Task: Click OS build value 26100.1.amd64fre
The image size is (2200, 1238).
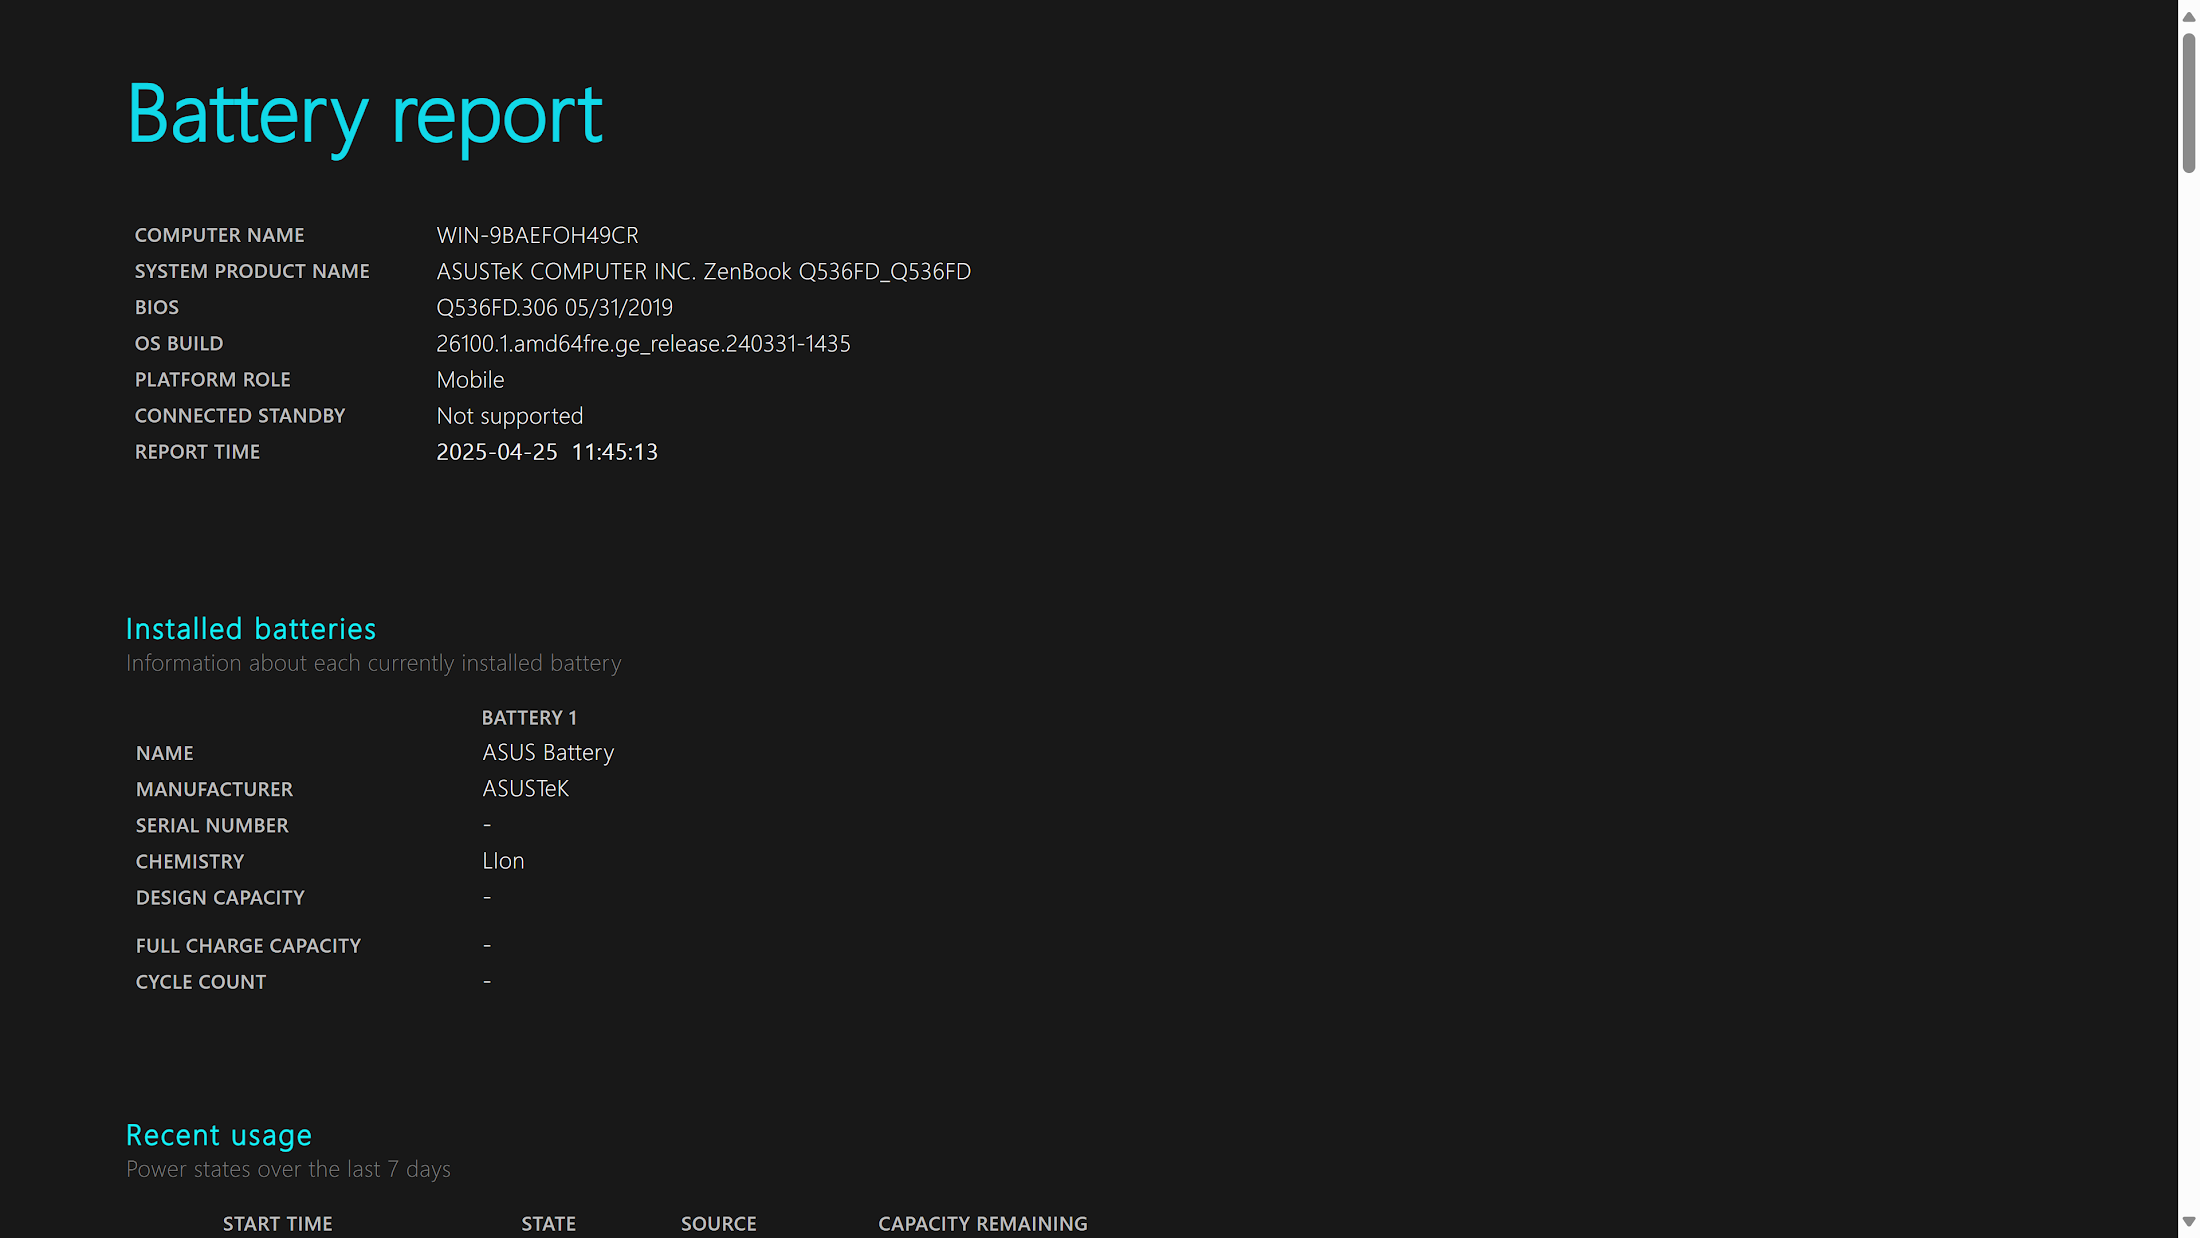Action: coord(643,343)
